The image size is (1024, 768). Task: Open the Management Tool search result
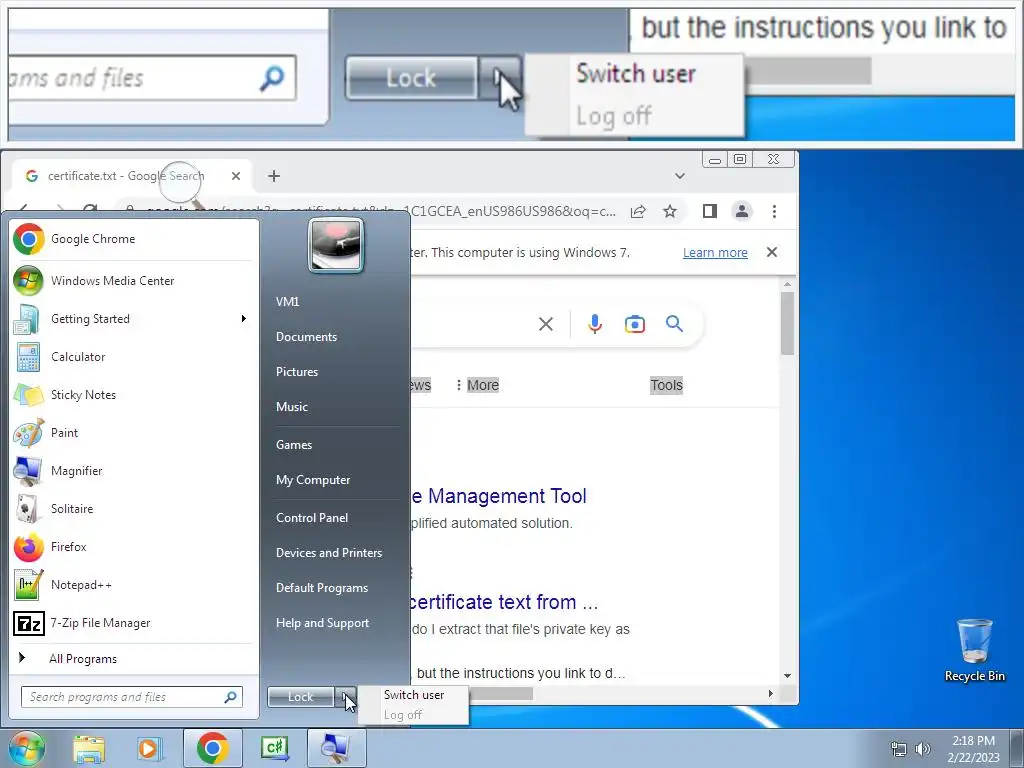click(x=499, y=496)
